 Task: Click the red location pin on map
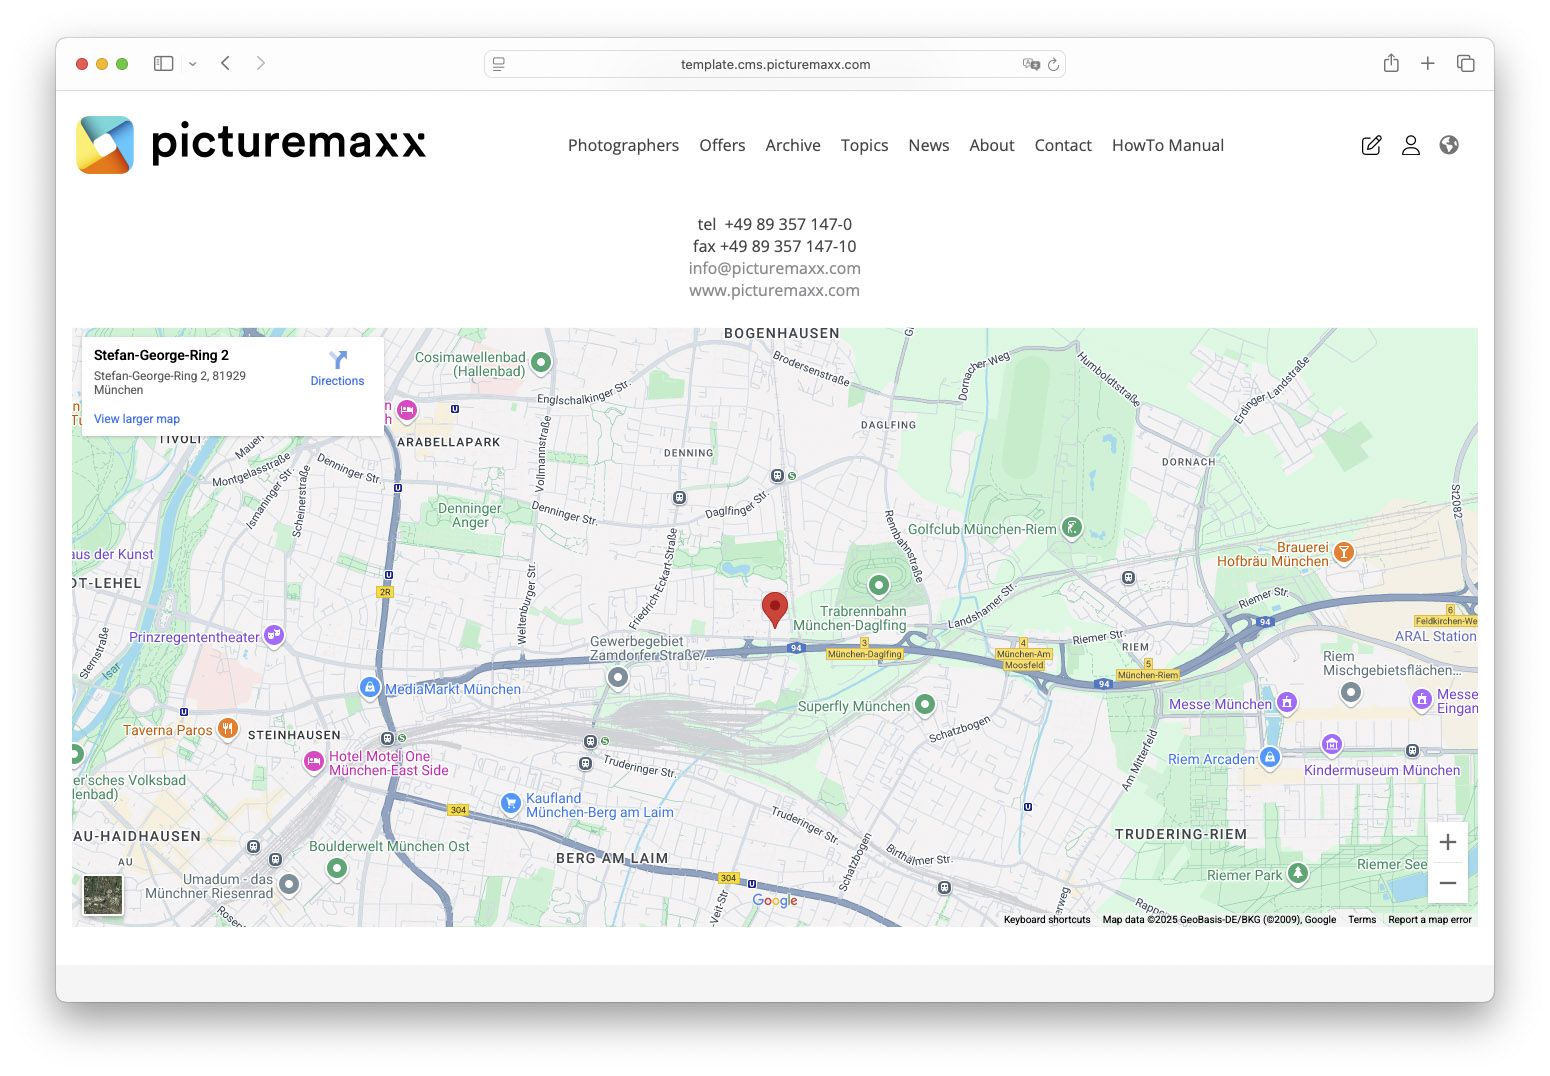(775, 609)
